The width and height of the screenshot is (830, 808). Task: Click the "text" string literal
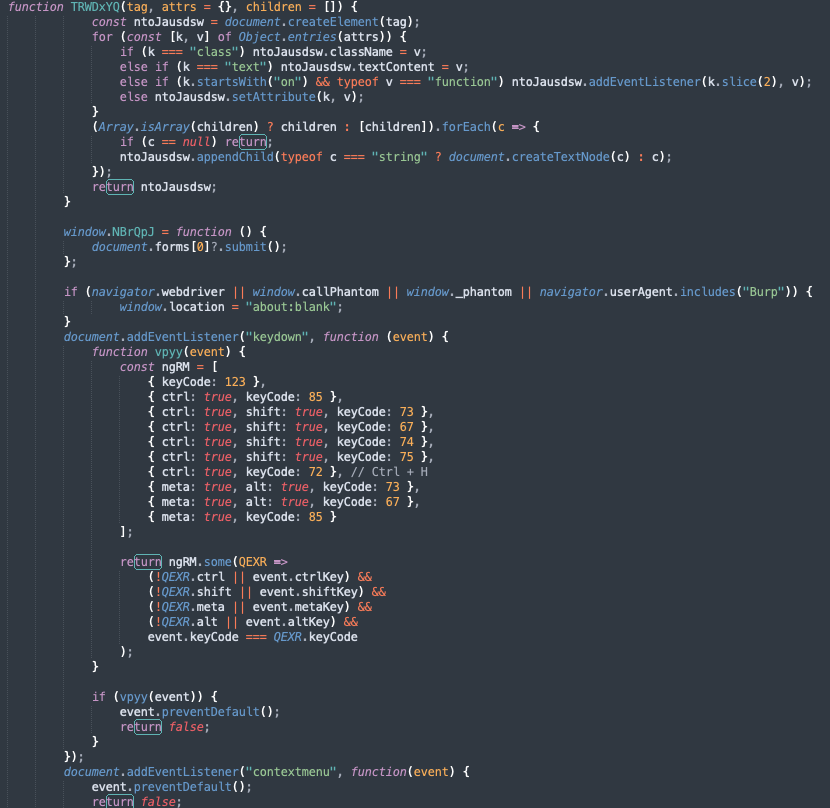(x=246, y=67)
